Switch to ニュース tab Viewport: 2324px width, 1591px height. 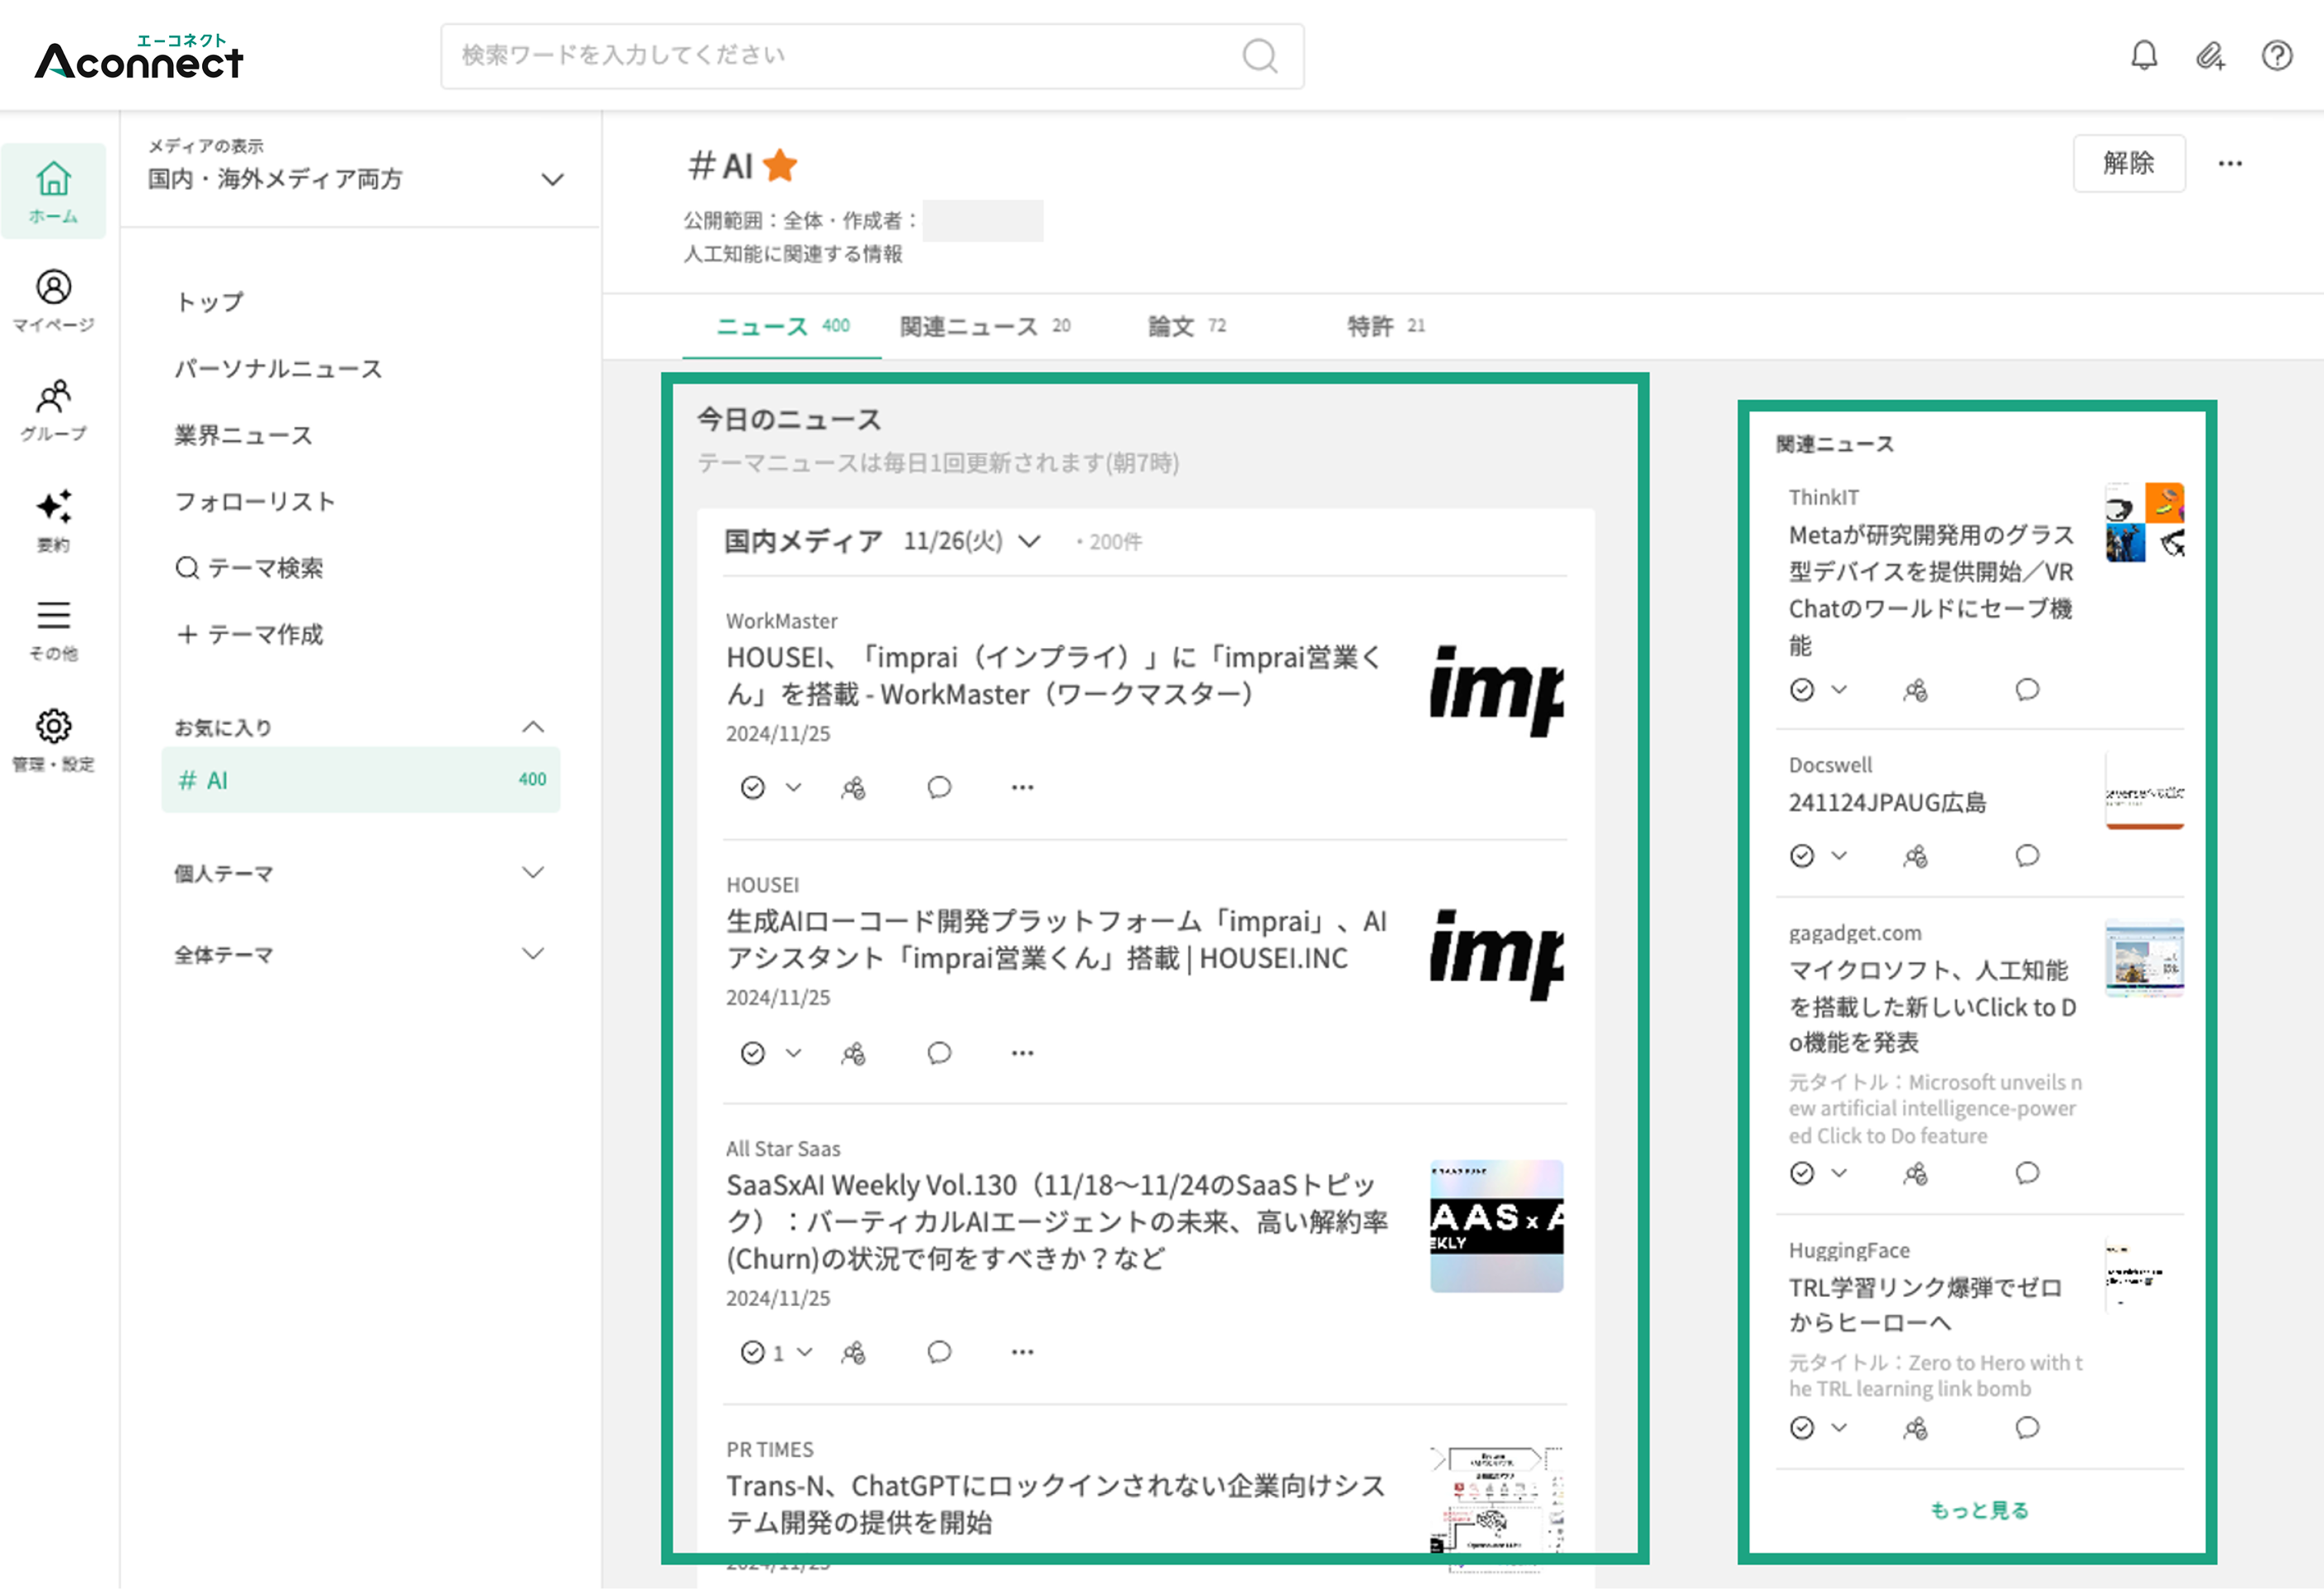tap(782, 327)
